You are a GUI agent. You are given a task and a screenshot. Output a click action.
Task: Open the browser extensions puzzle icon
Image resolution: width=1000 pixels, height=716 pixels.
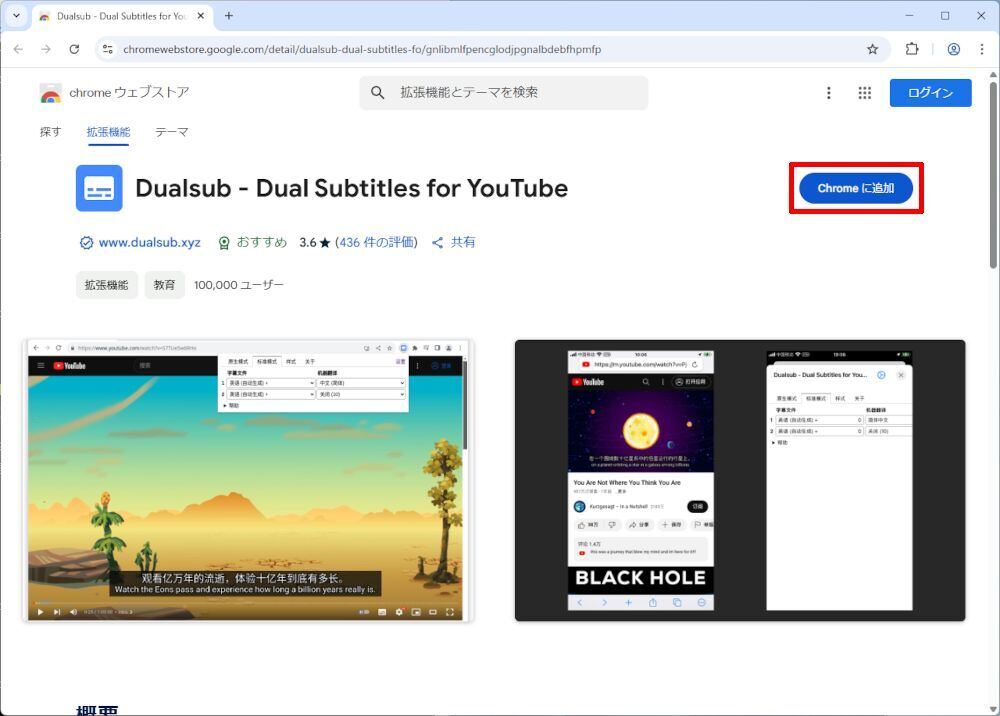(912, 49)
